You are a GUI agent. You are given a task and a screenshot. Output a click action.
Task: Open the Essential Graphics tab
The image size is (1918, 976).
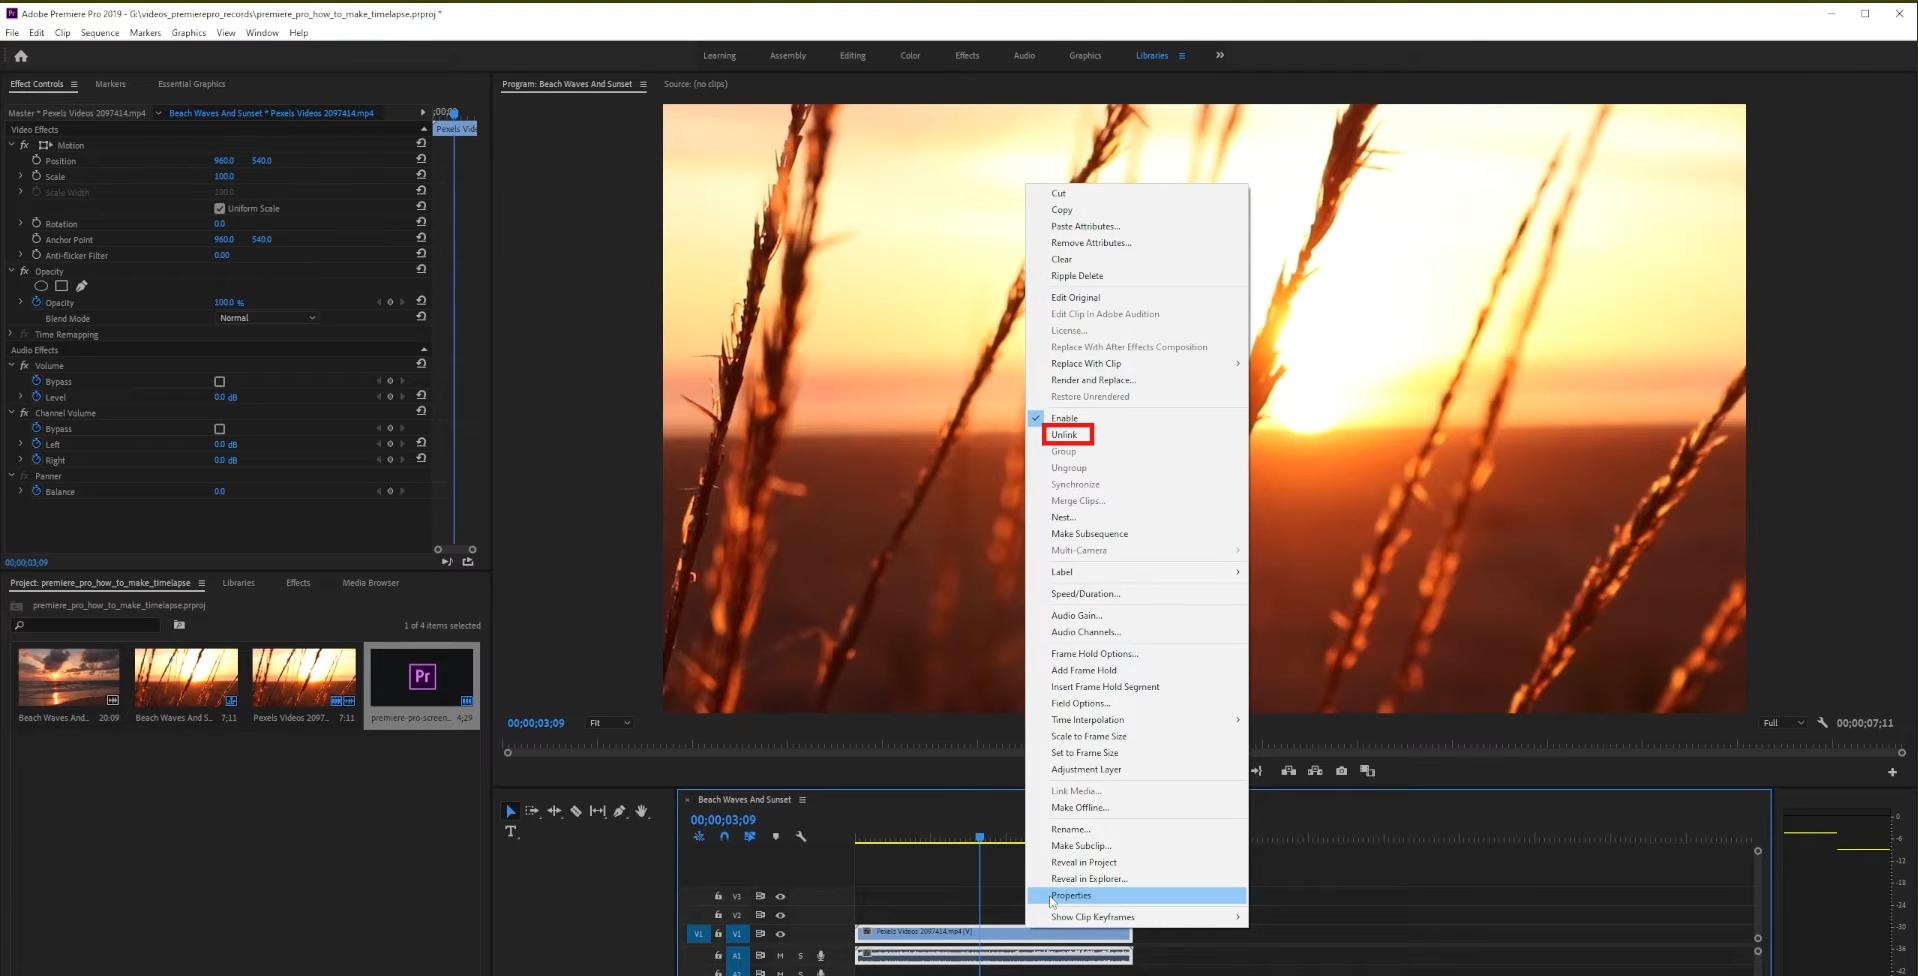pos(191,84)
